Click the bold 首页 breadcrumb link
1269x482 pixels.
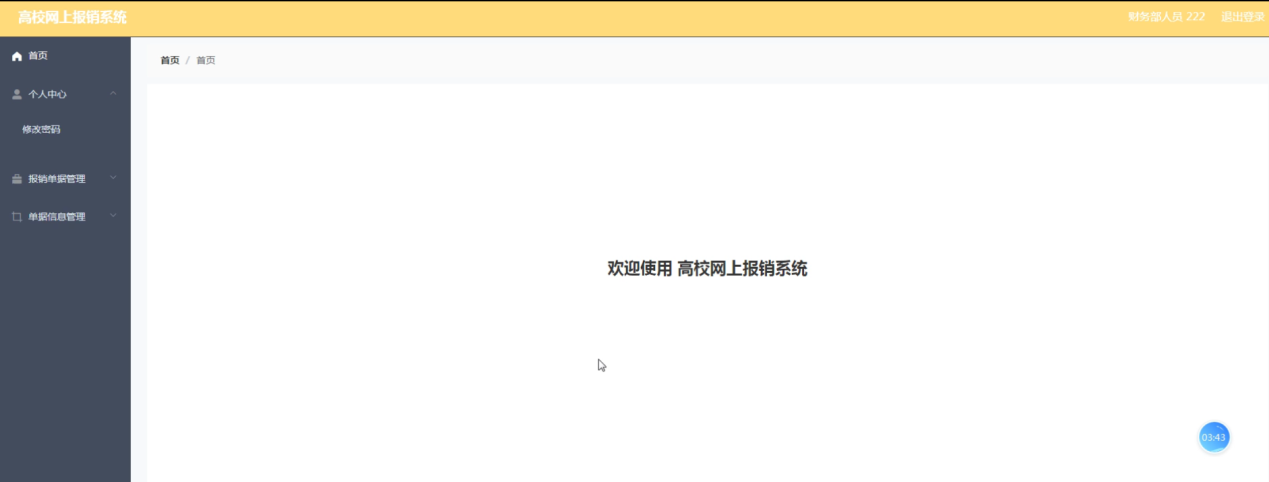pyautogui.click(x=170, y=60)
